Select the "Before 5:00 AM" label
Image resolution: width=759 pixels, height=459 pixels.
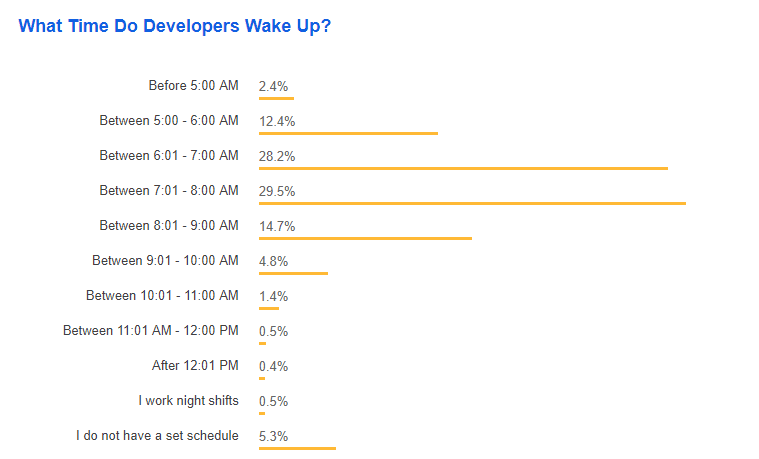point(193,86)
